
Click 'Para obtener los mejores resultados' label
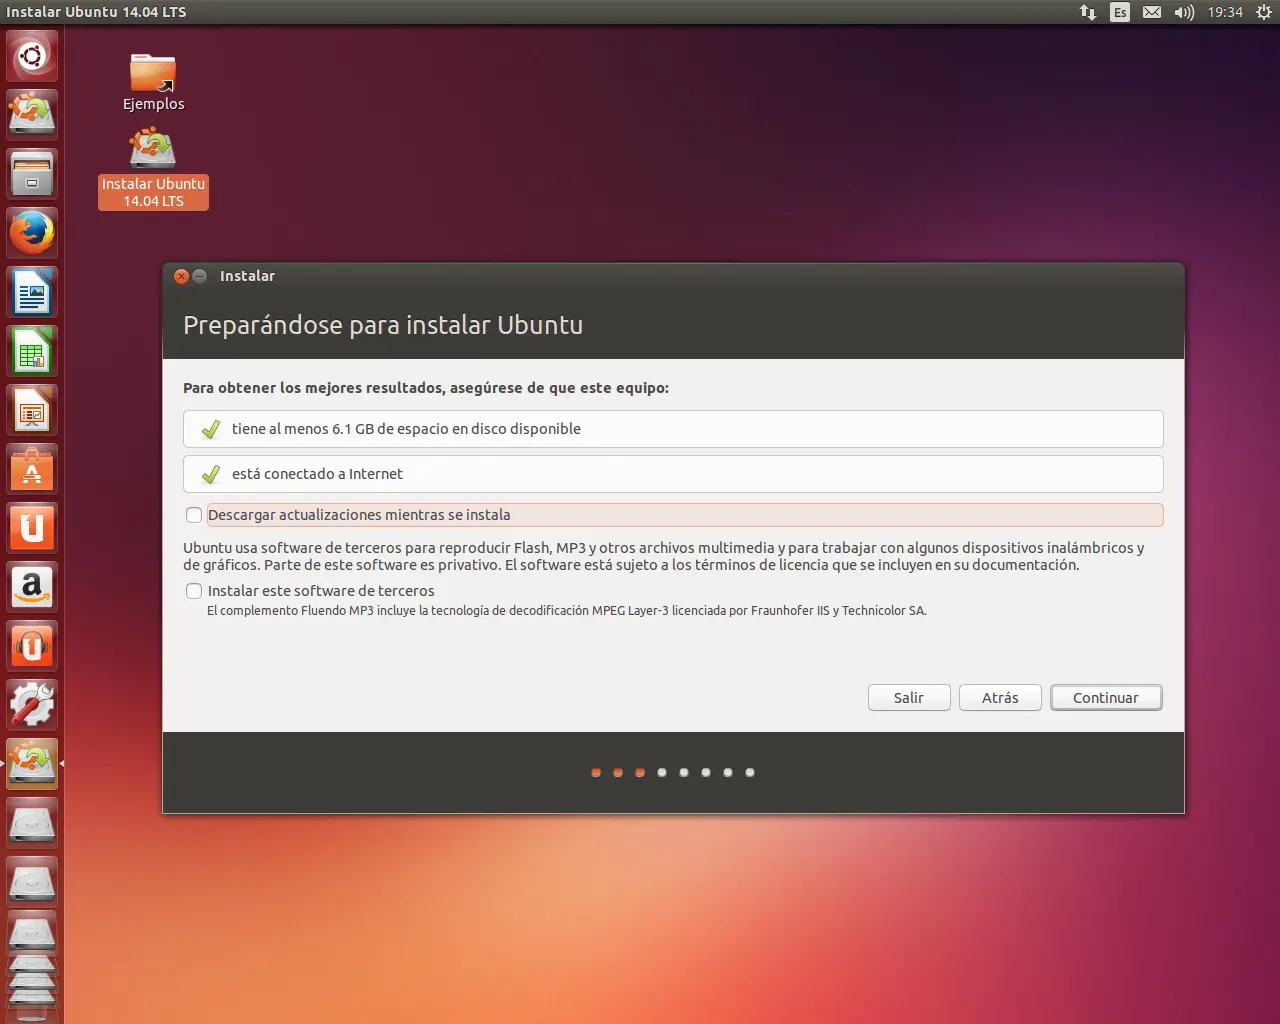pyautogui.click(x=426, y=388)
